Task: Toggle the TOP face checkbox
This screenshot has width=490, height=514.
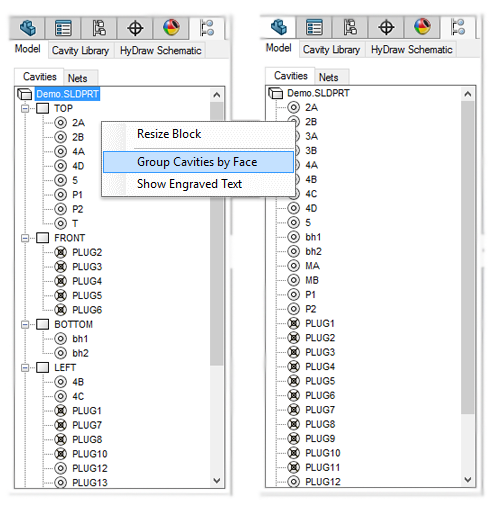Action: [43, 108]
